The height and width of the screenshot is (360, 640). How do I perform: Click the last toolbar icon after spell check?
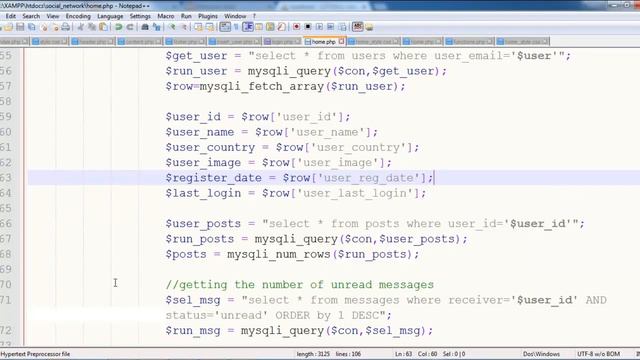(x=369, y=27)
